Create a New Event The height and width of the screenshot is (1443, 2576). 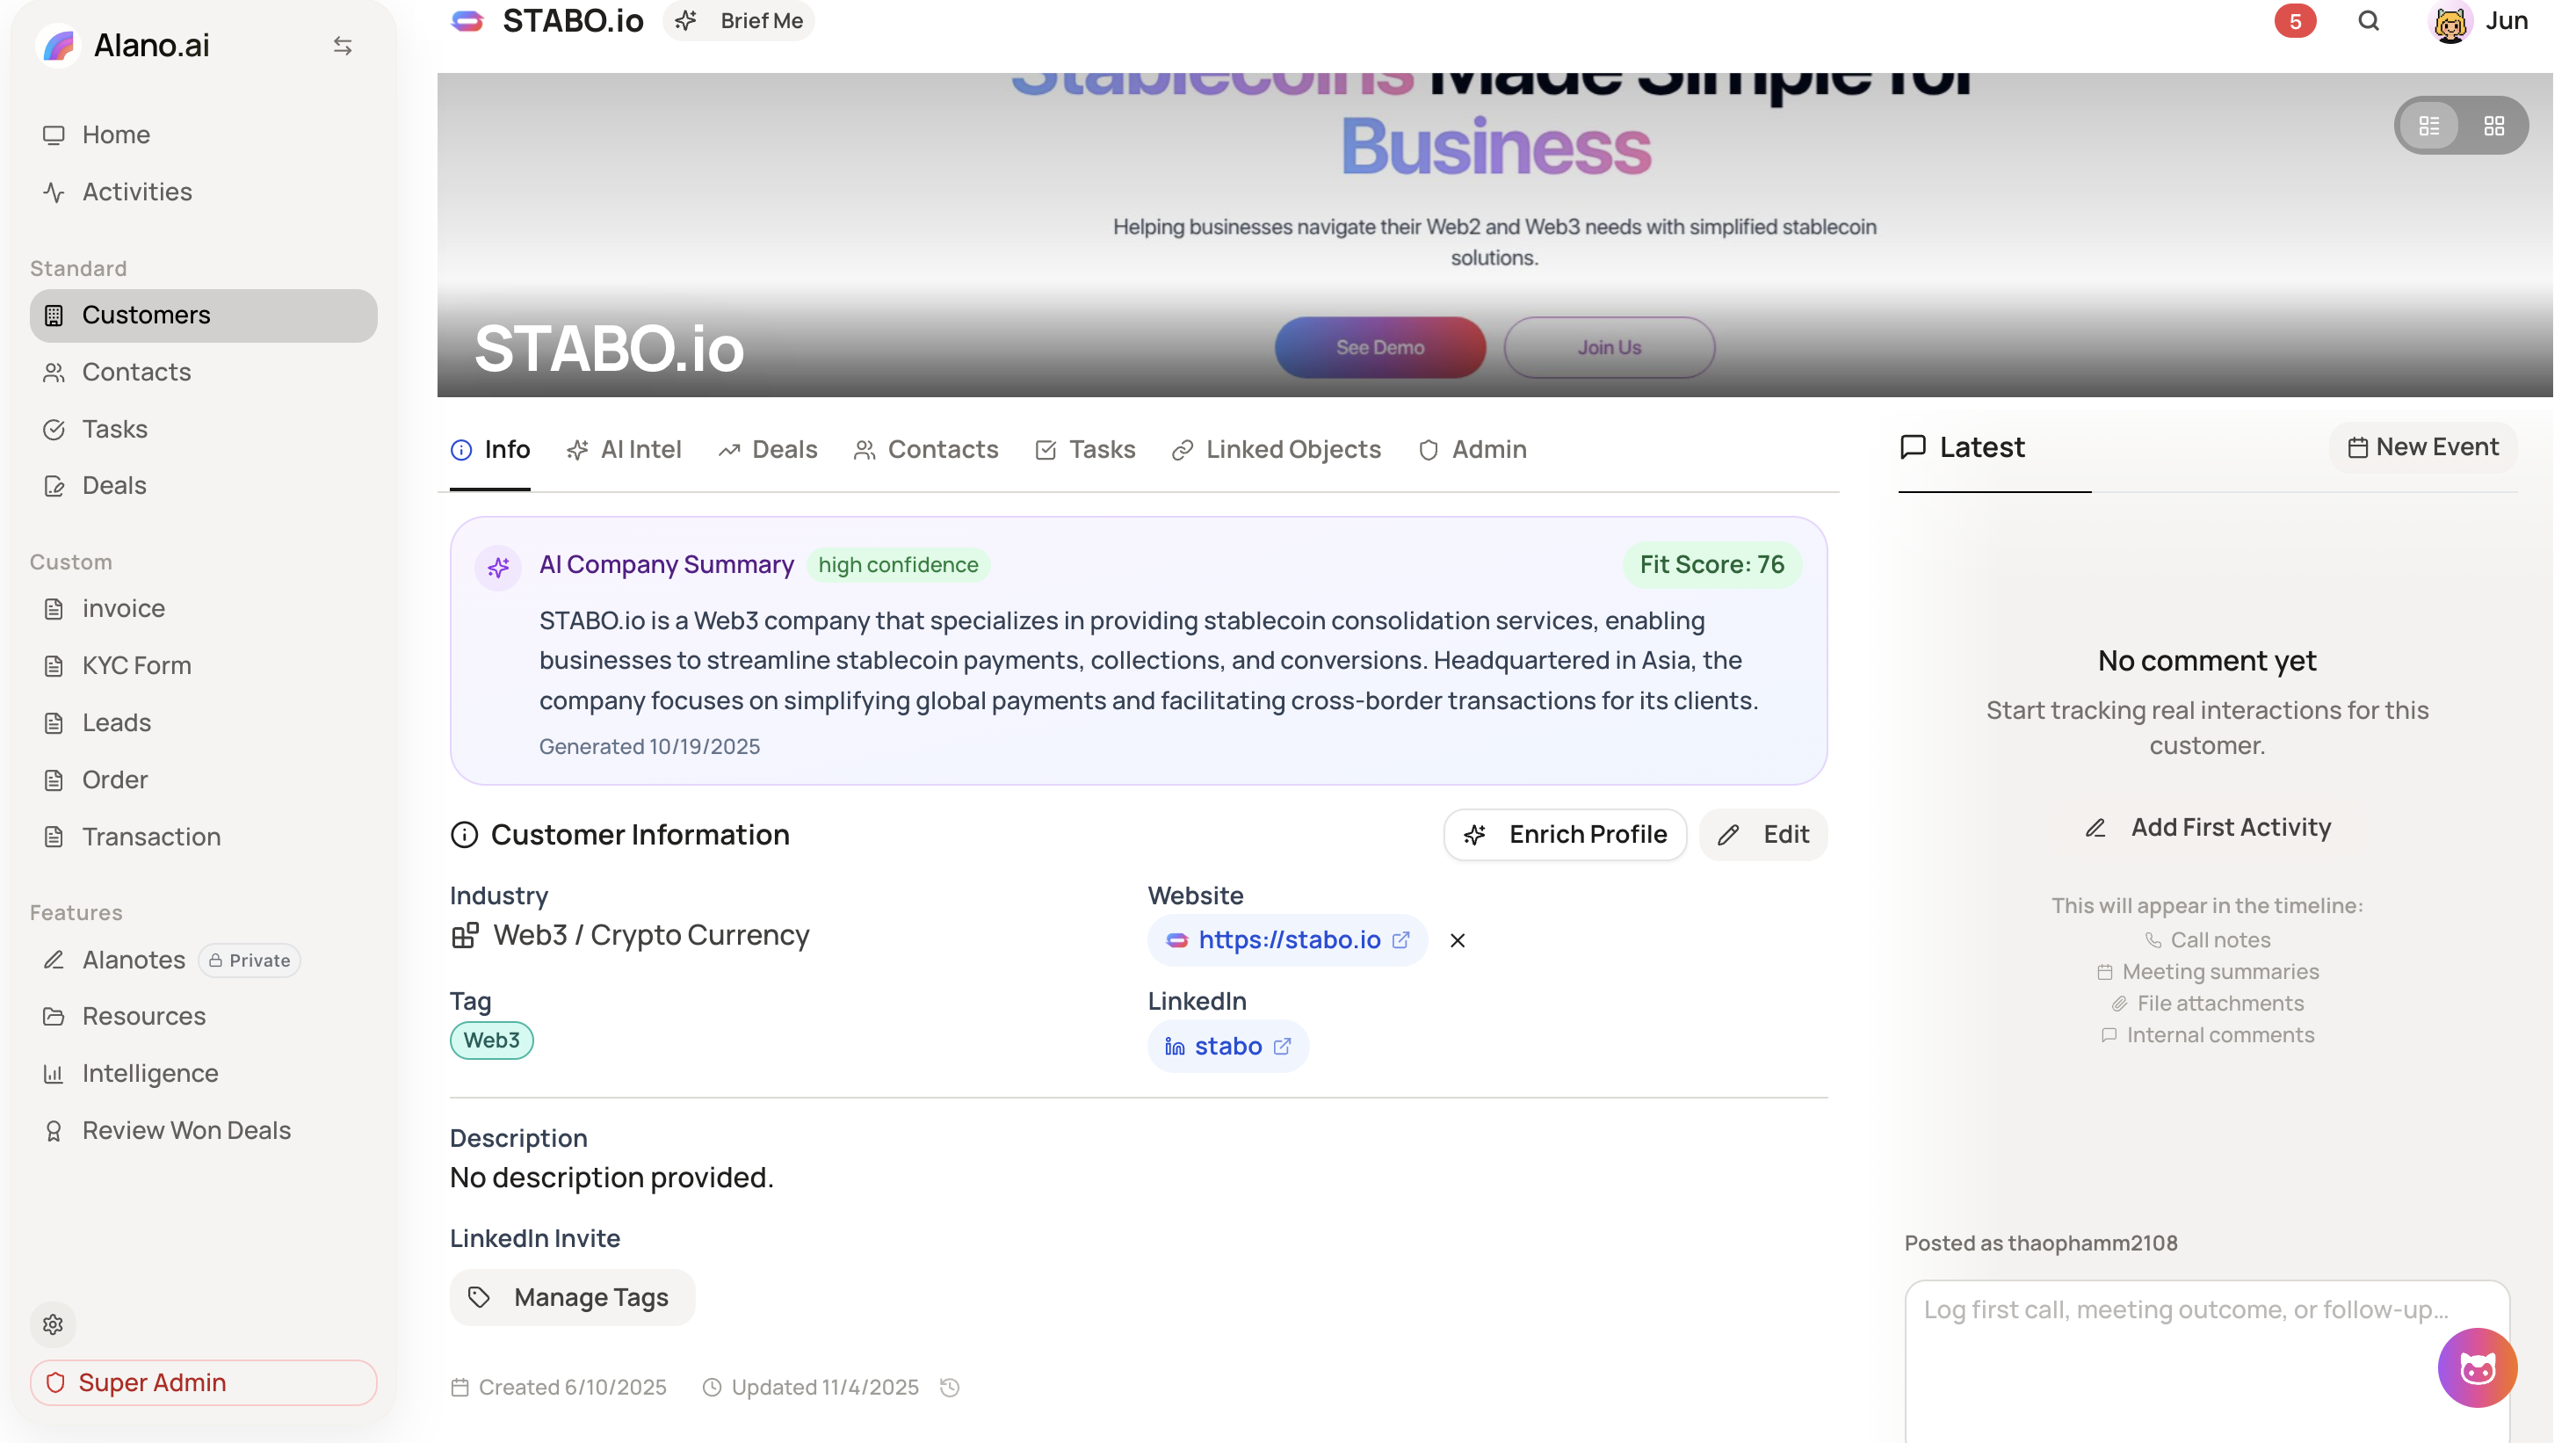click(2422, 447)
